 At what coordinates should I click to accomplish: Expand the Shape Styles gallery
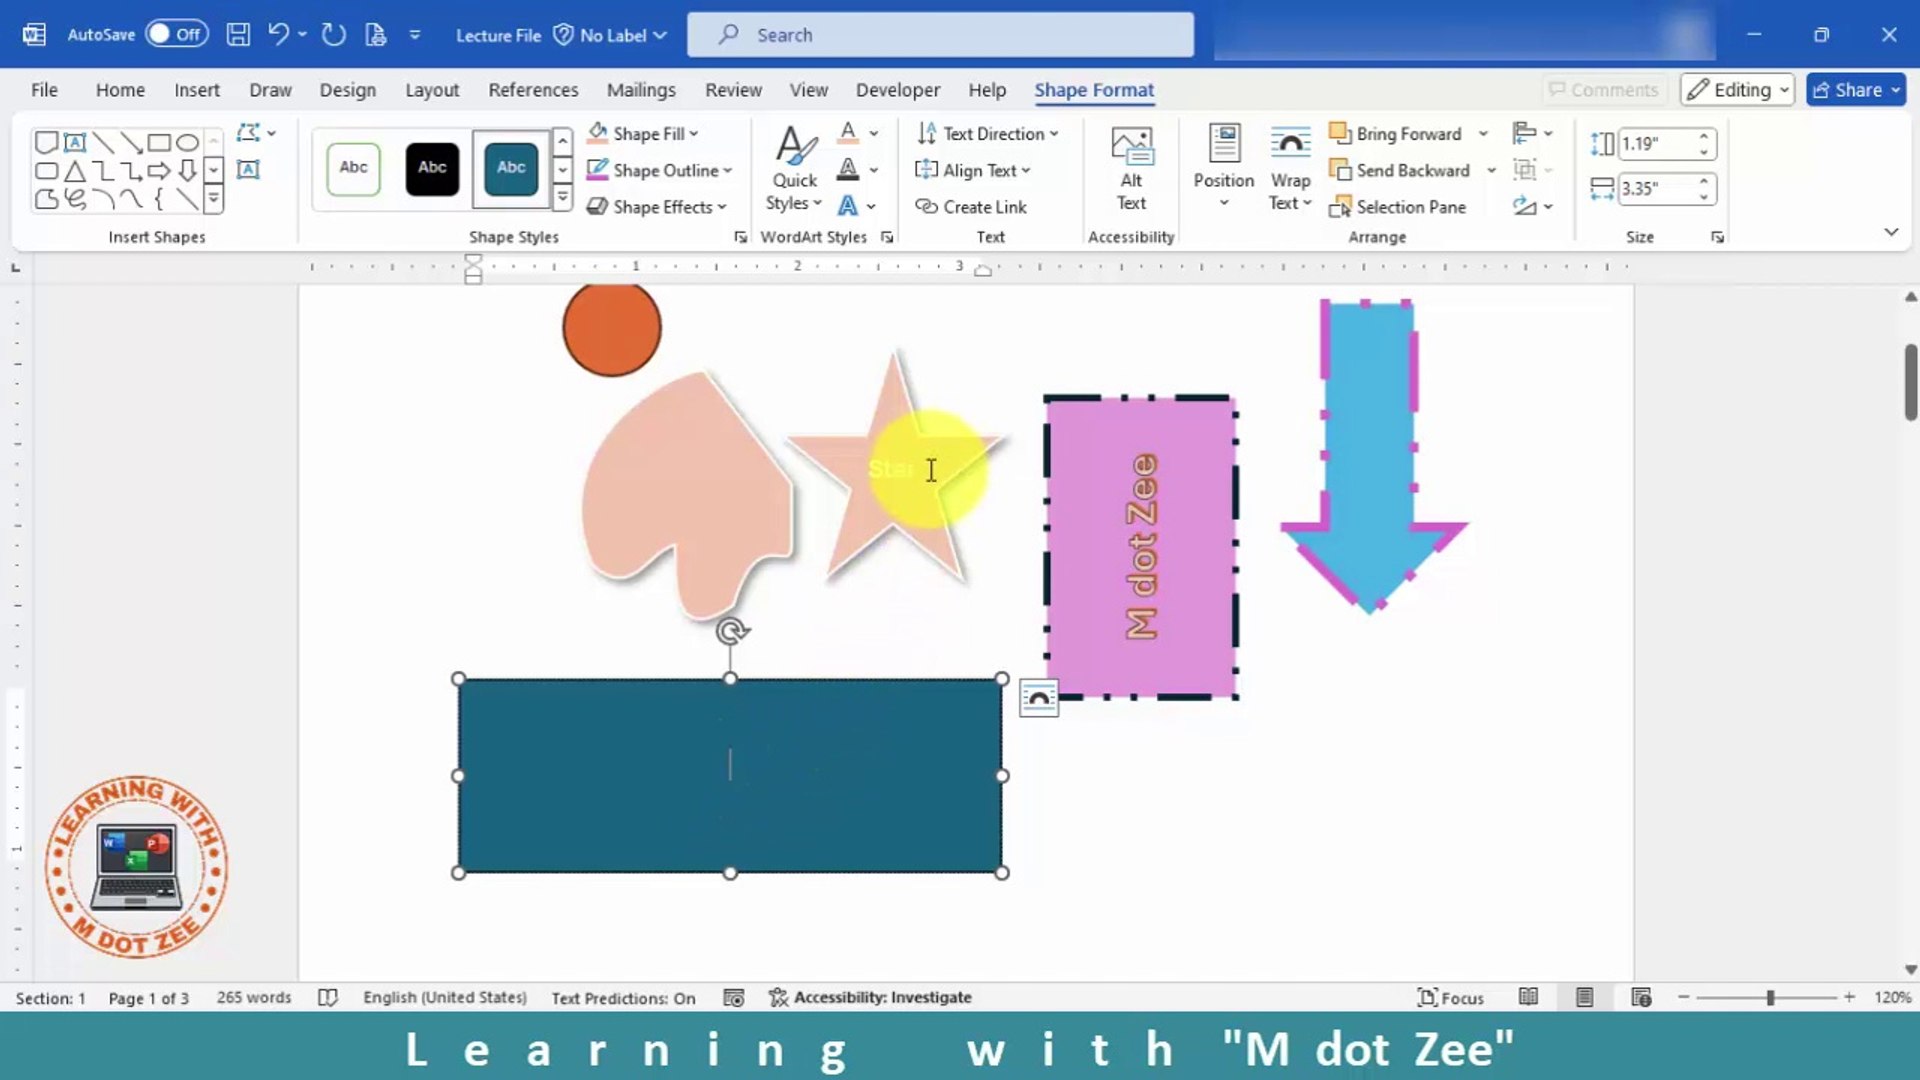562,198
